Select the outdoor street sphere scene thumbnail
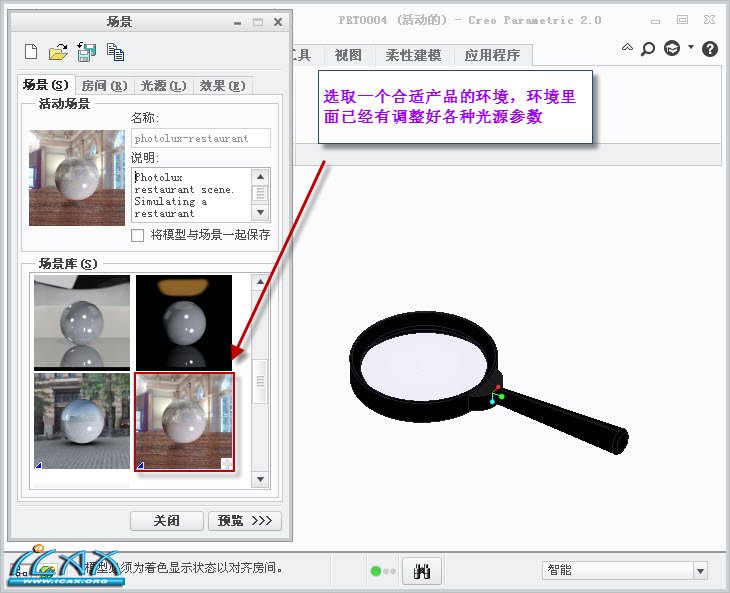The width and height of the screenshot is (730, 593). coord(82,421)
